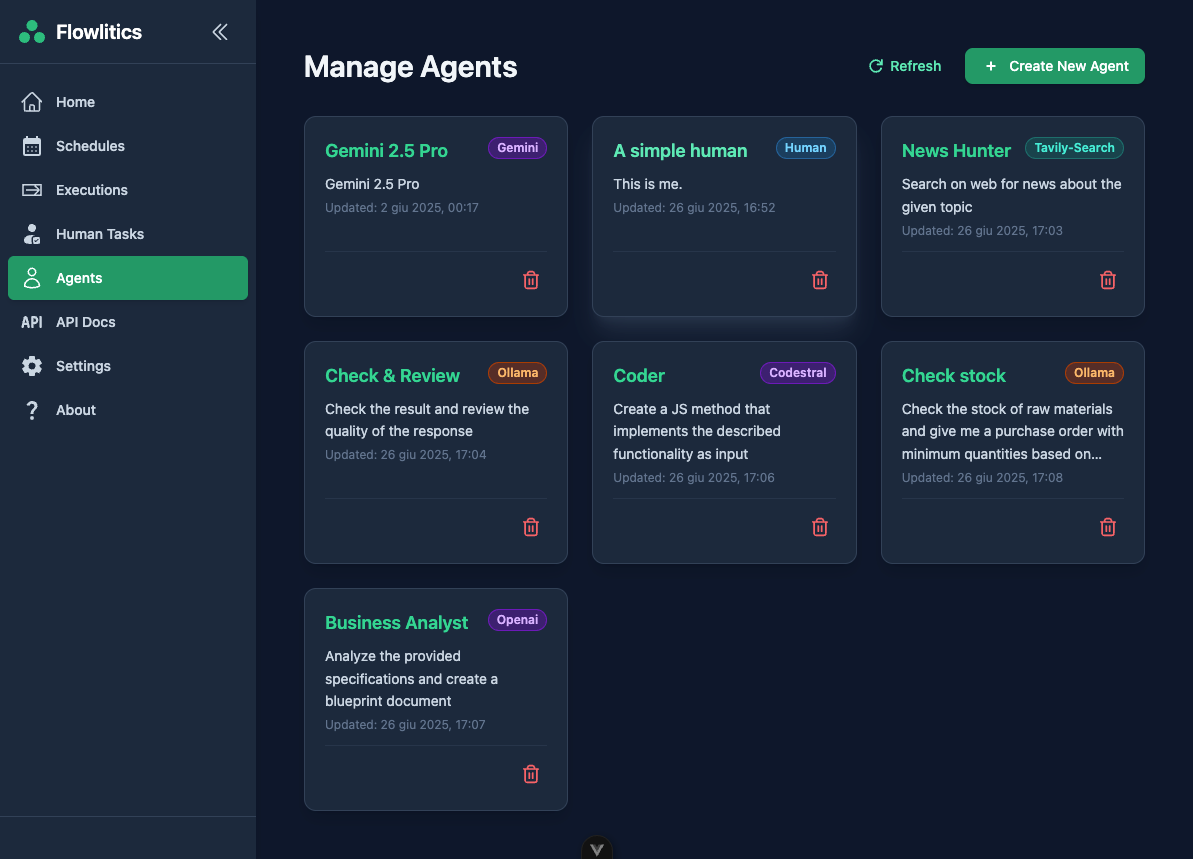Click 'Updated: 26 giu 2025, 16:52'
Screen dimensions: 1193x859
tap(694, 208)
